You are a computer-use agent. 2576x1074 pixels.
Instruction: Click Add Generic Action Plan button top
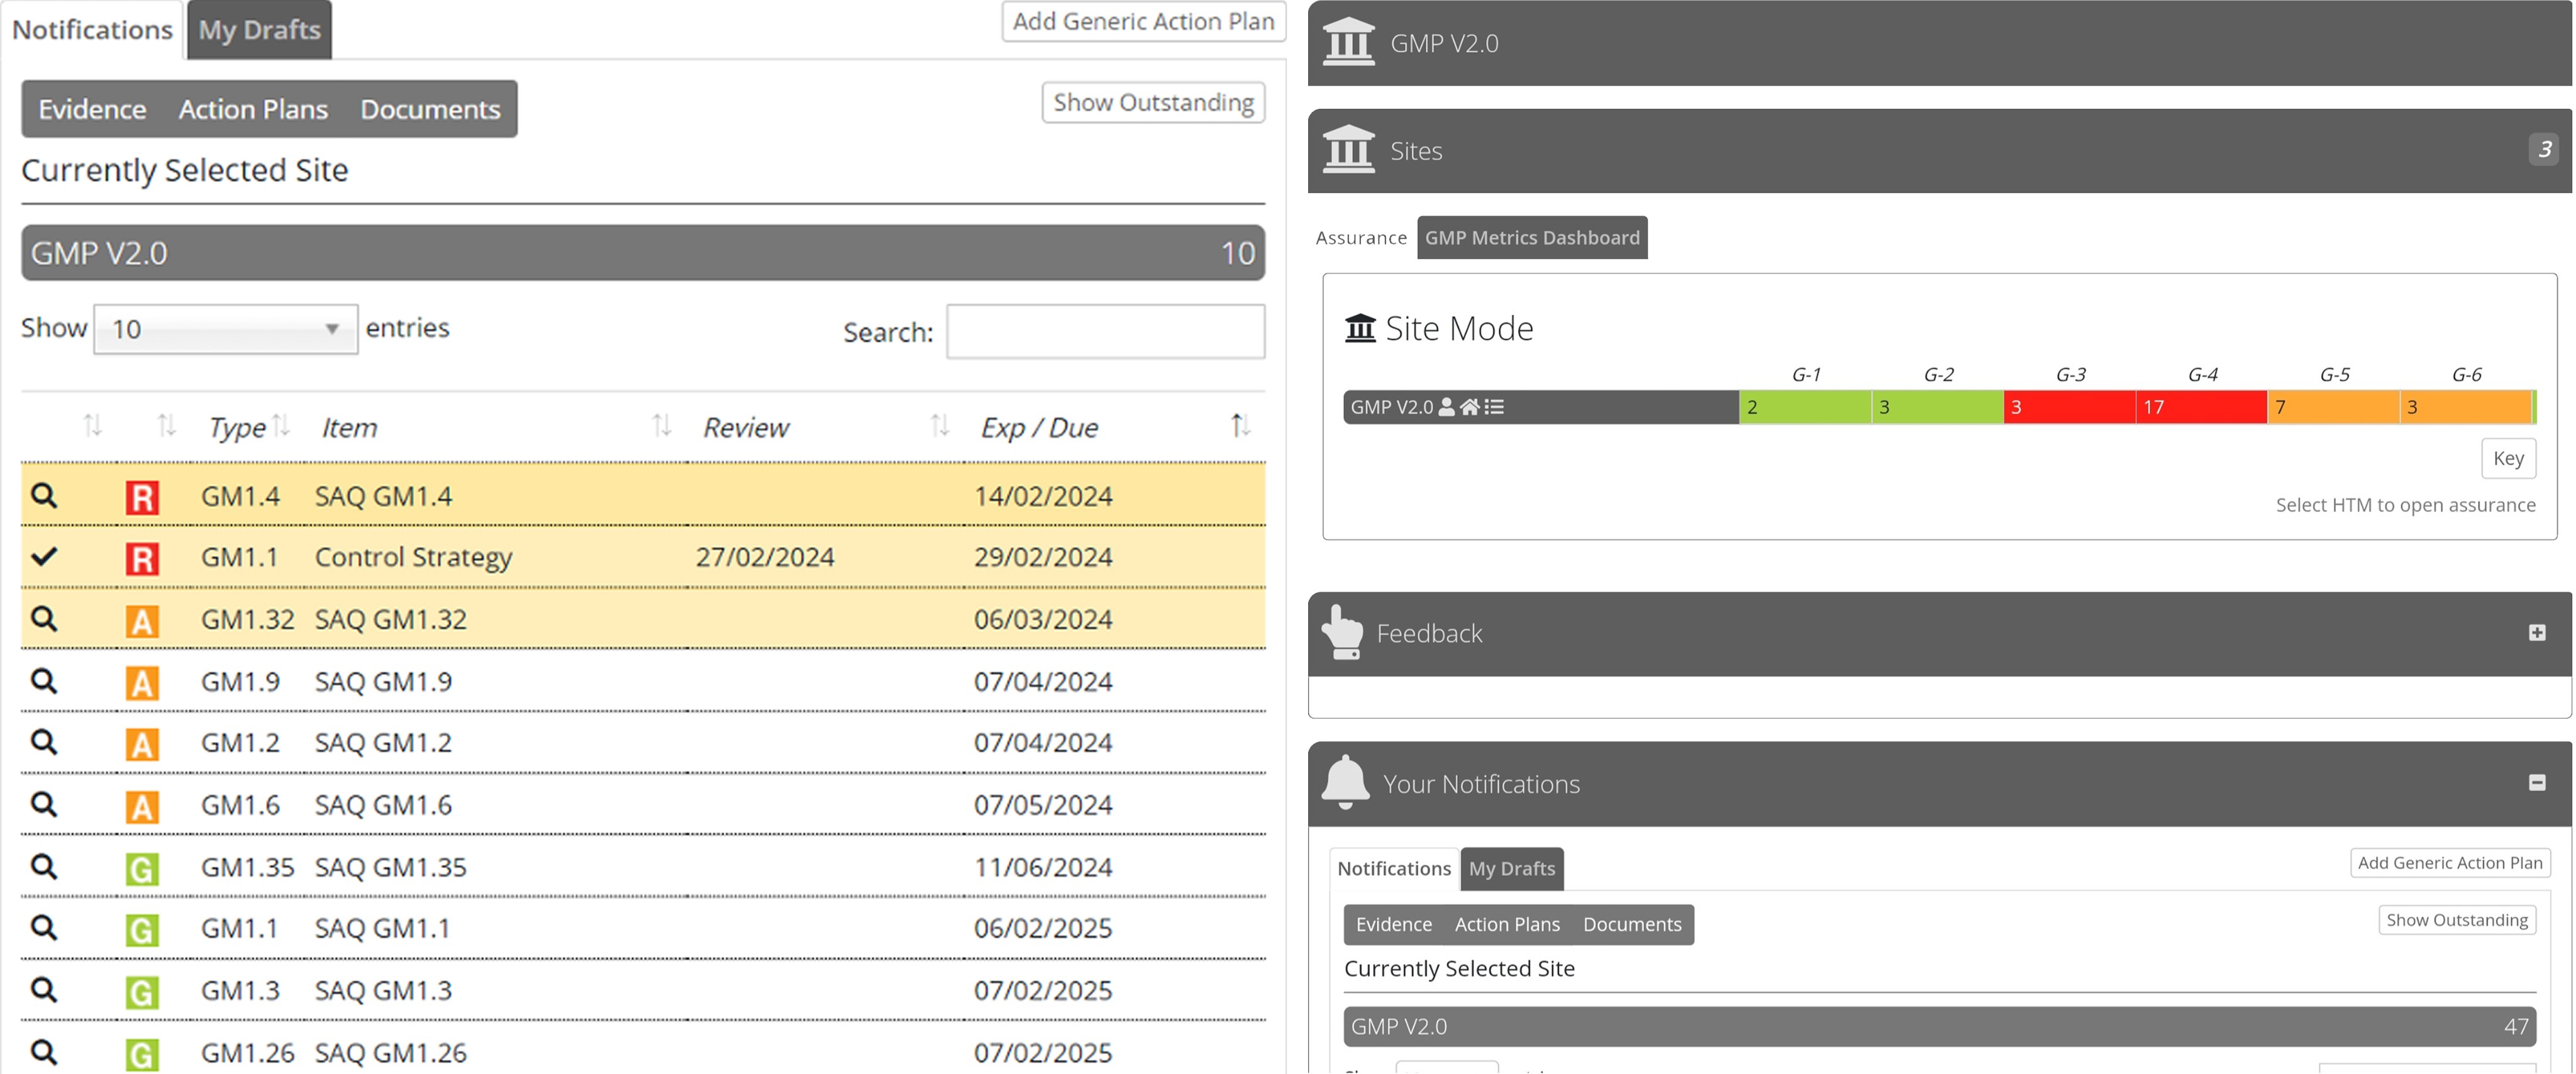1142,21
